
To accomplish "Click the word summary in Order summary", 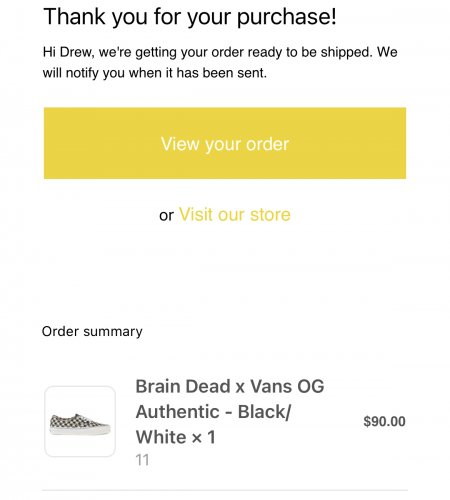I will (x=113, y=332).
